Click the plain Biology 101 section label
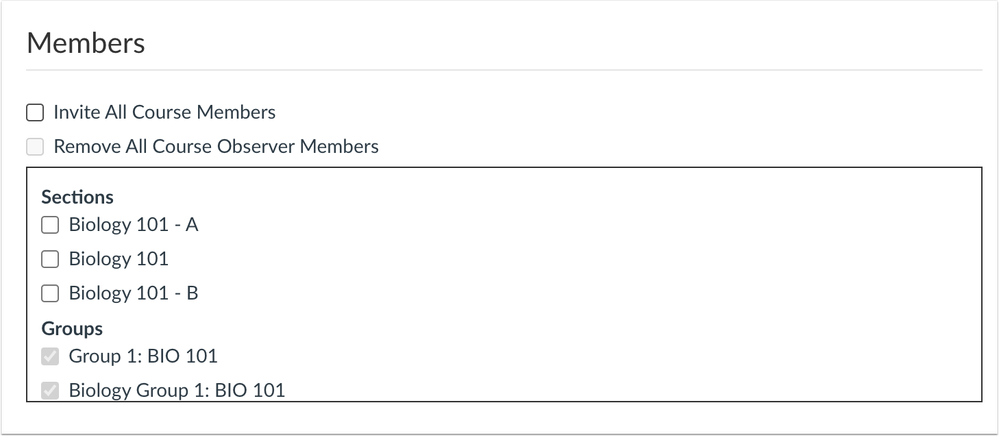The height and width of the screenshot is (436, 999). pyautogui.click(x=119, y=259)
